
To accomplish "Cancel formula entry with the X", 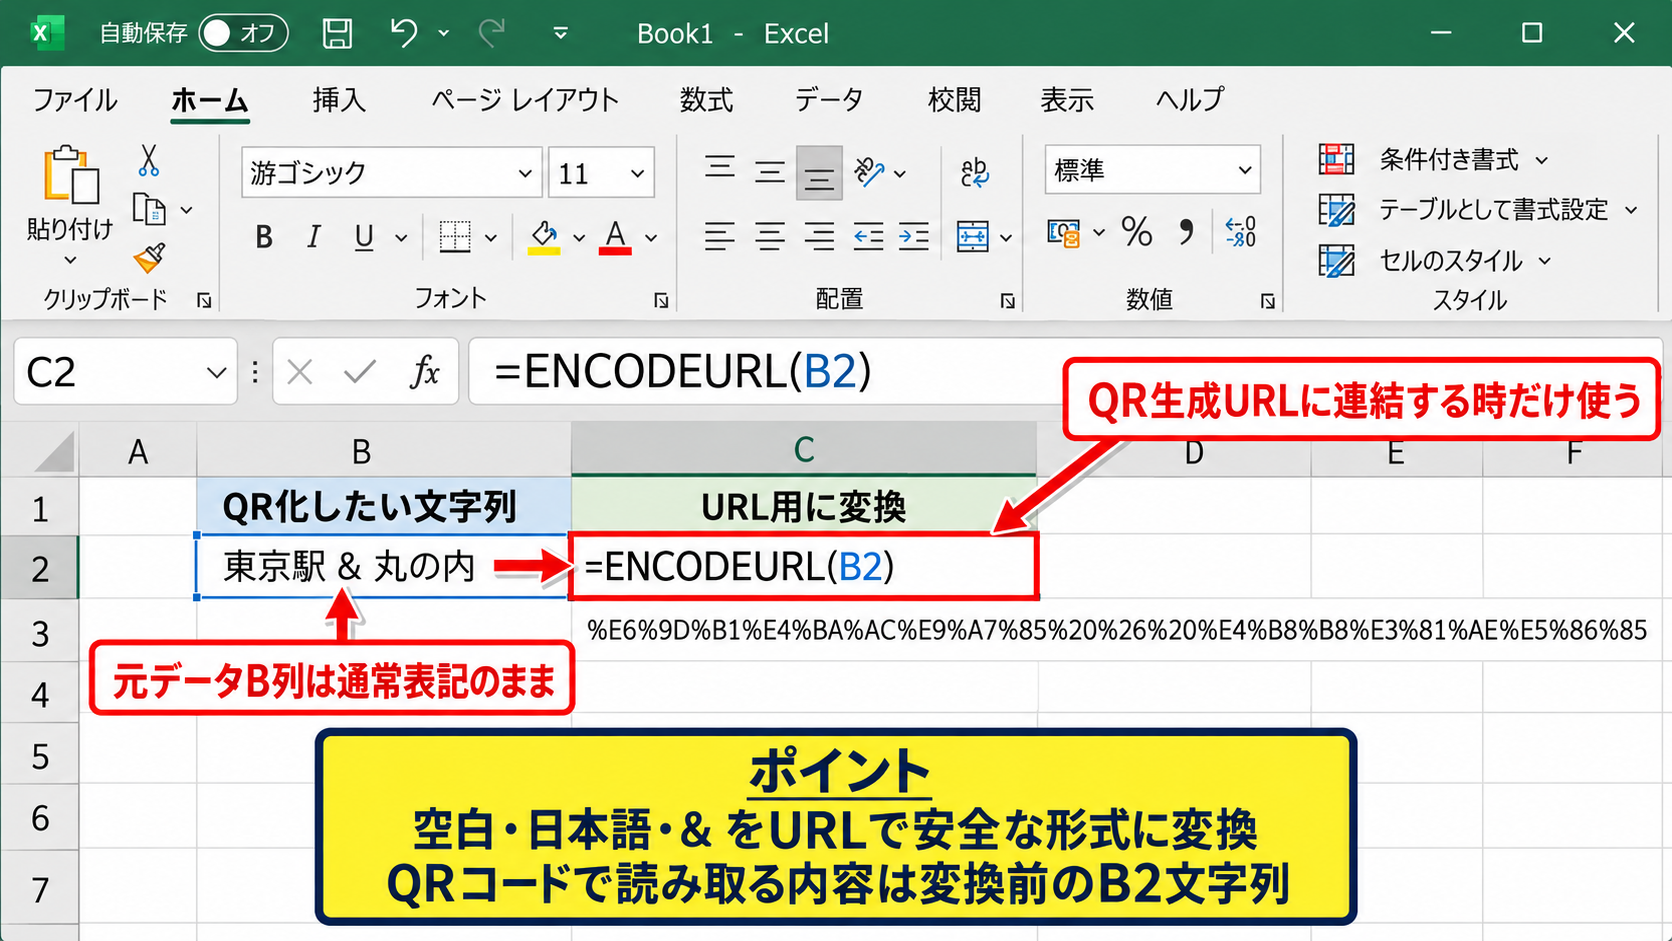I will click(299, 372).
